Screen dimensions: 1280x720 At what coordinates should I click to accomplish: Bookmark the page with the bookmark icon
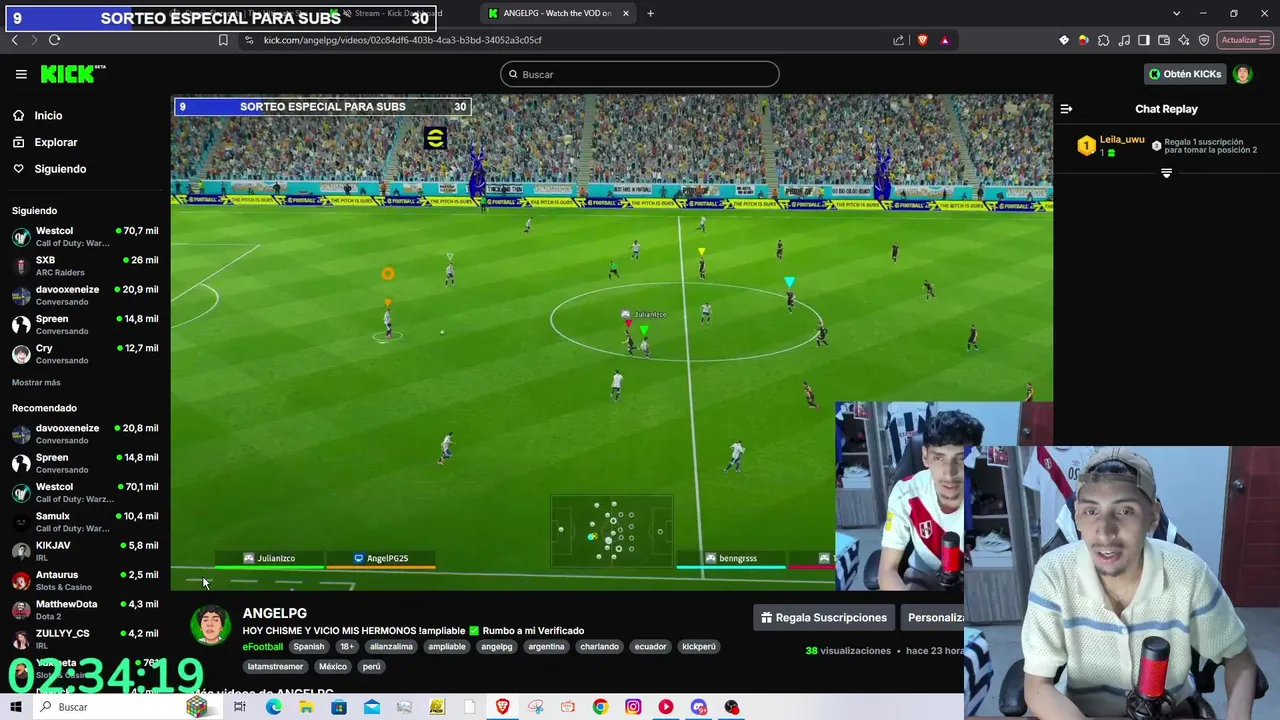coord(223,40)
